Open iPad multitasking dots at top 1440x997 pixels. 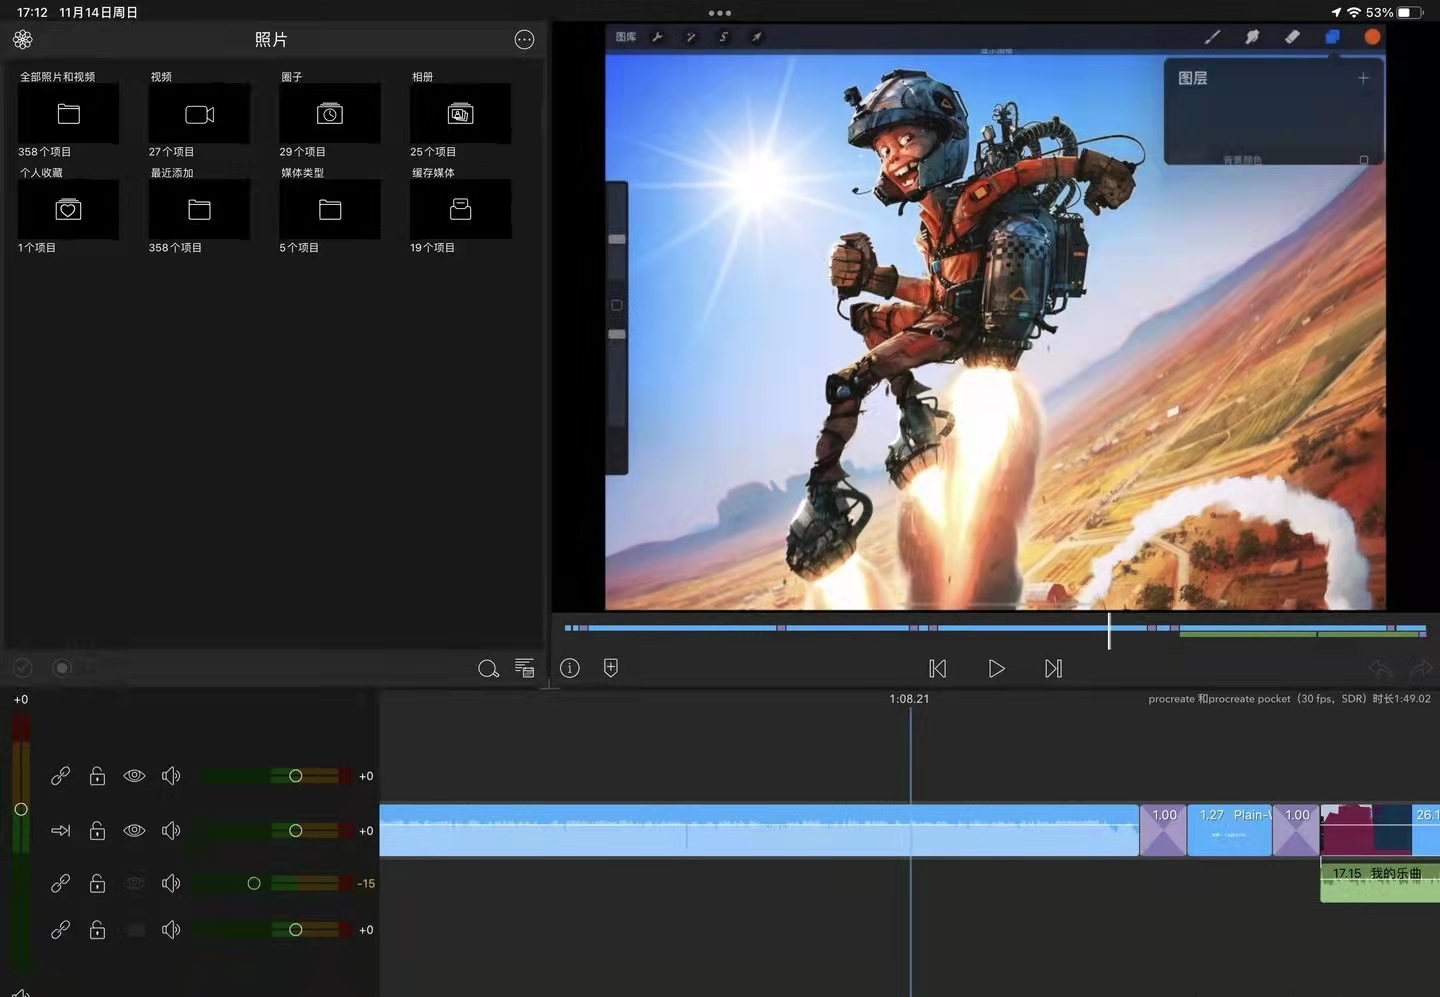tap(720, 13)
